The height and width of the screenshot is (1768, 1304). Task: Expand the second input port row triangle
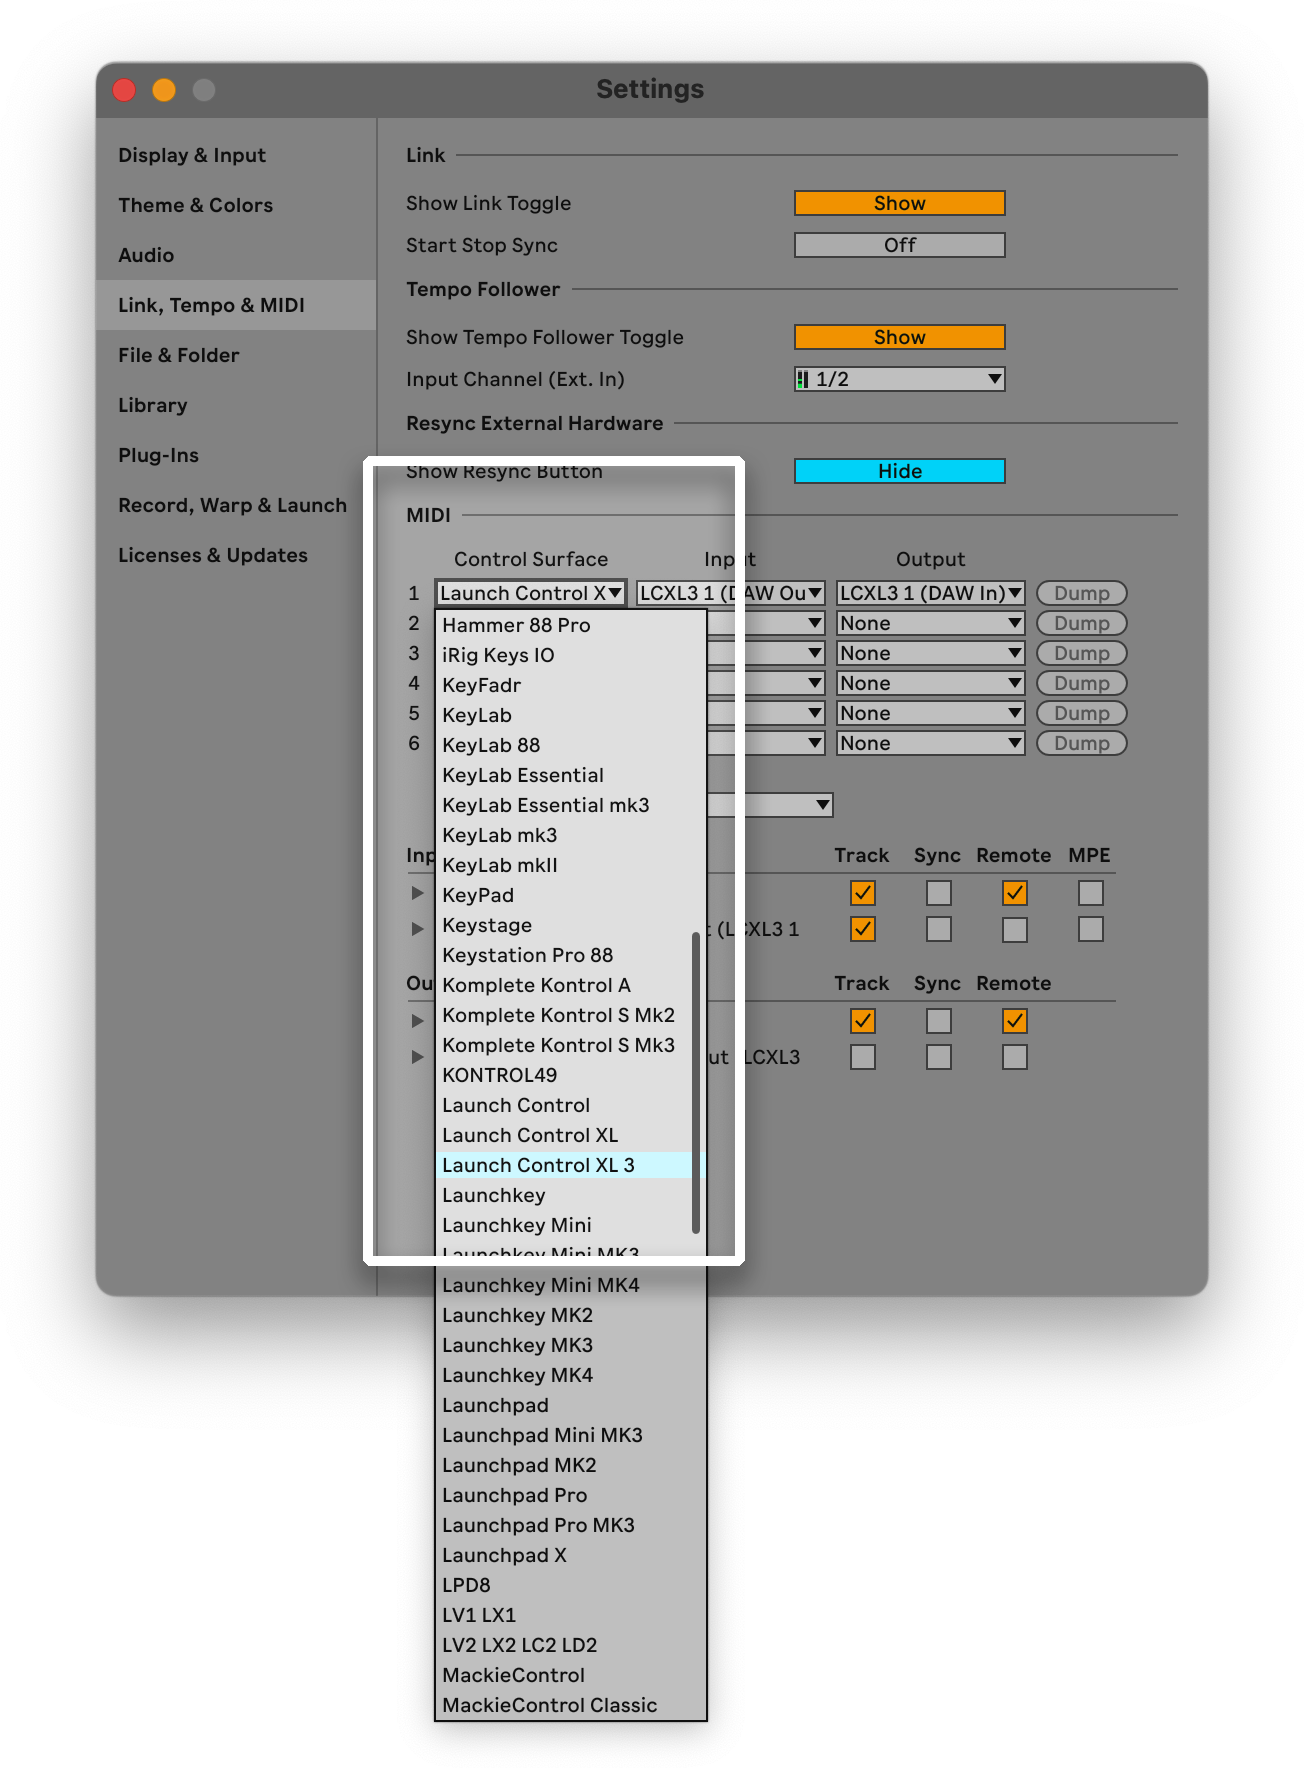[418, 929]
